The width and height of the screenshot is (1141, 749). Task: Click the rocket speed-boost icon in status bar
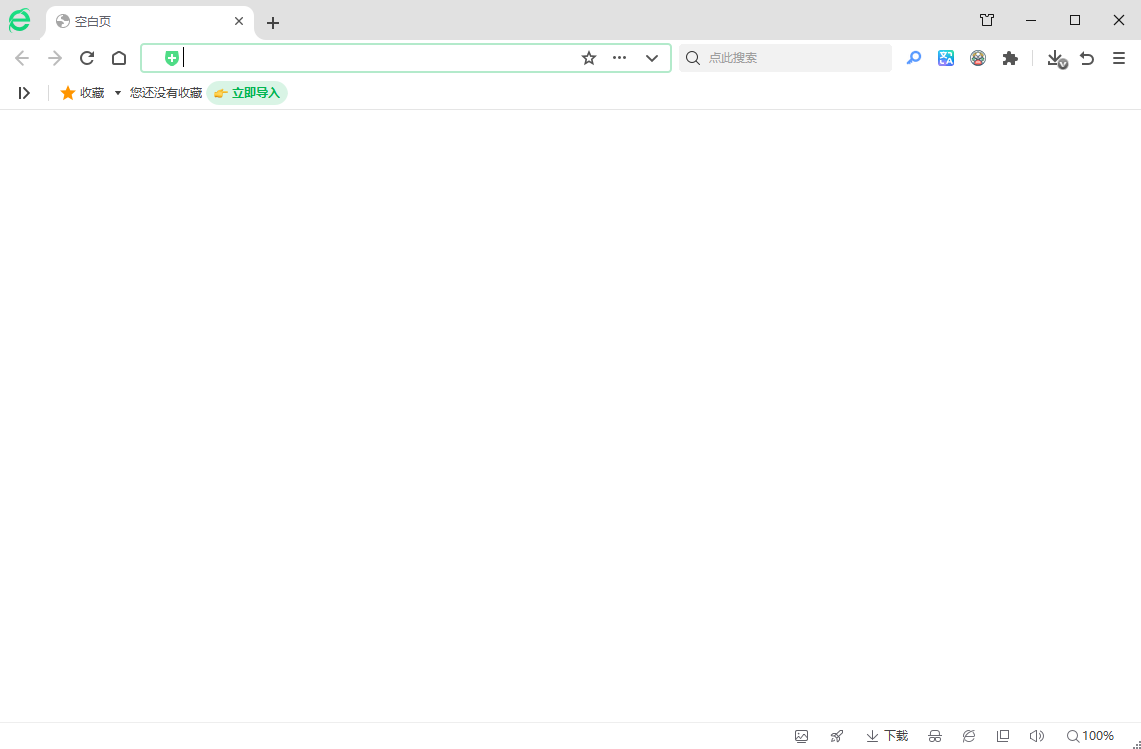point(836,735)
